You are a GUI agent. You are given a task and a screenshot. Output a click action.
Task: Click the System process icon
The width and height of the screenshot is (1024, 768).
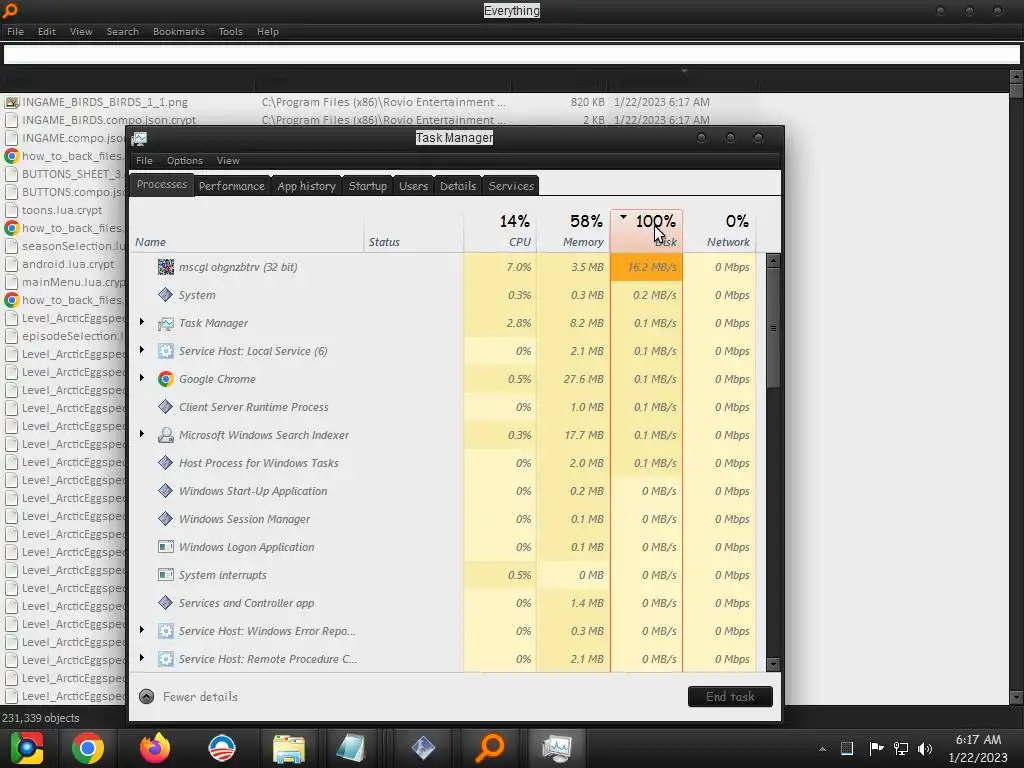[166, 295]
